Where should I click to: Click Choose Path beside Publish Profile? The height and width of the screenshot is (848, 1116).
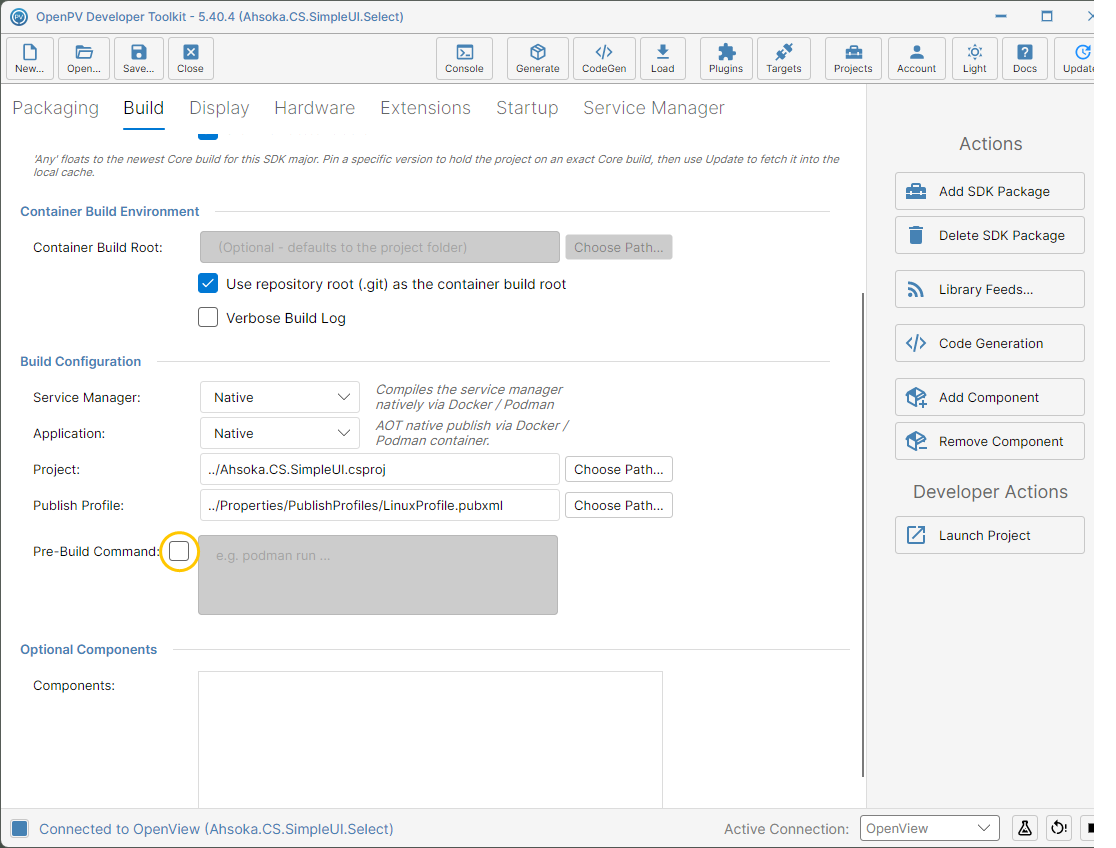pyautogui.click(x=618, y=505)
